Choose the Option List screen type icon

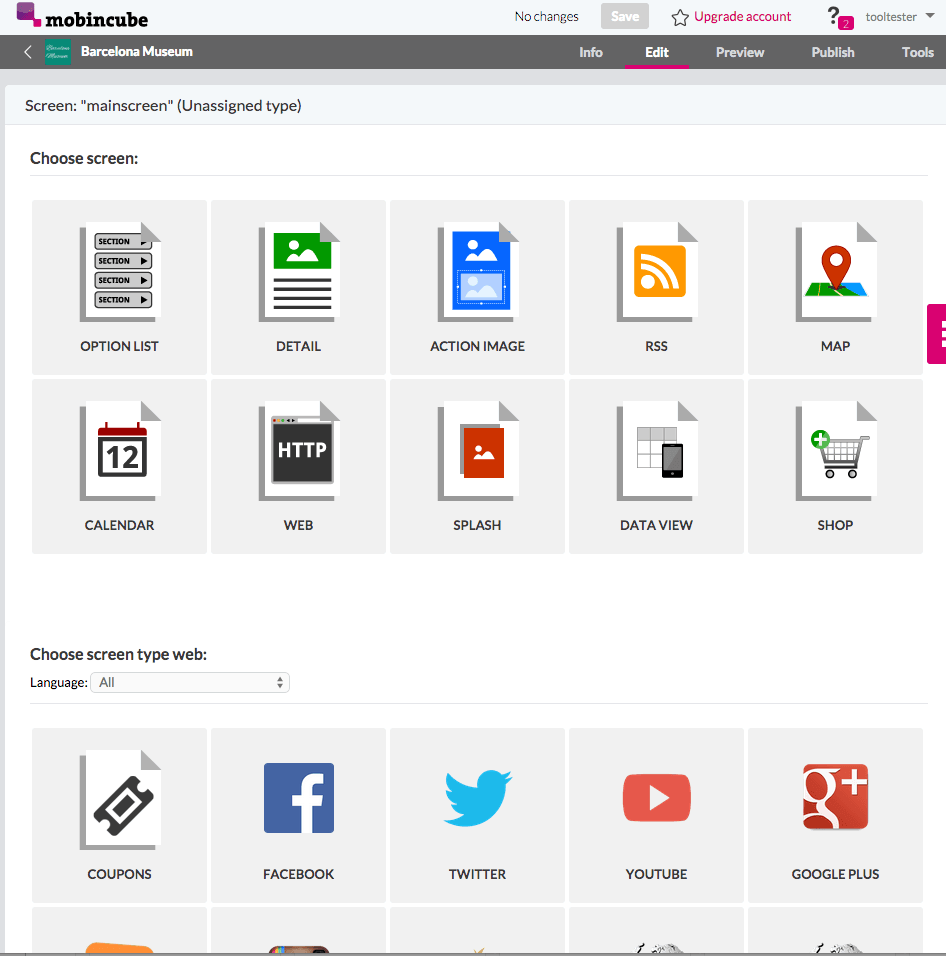[120, 272]
